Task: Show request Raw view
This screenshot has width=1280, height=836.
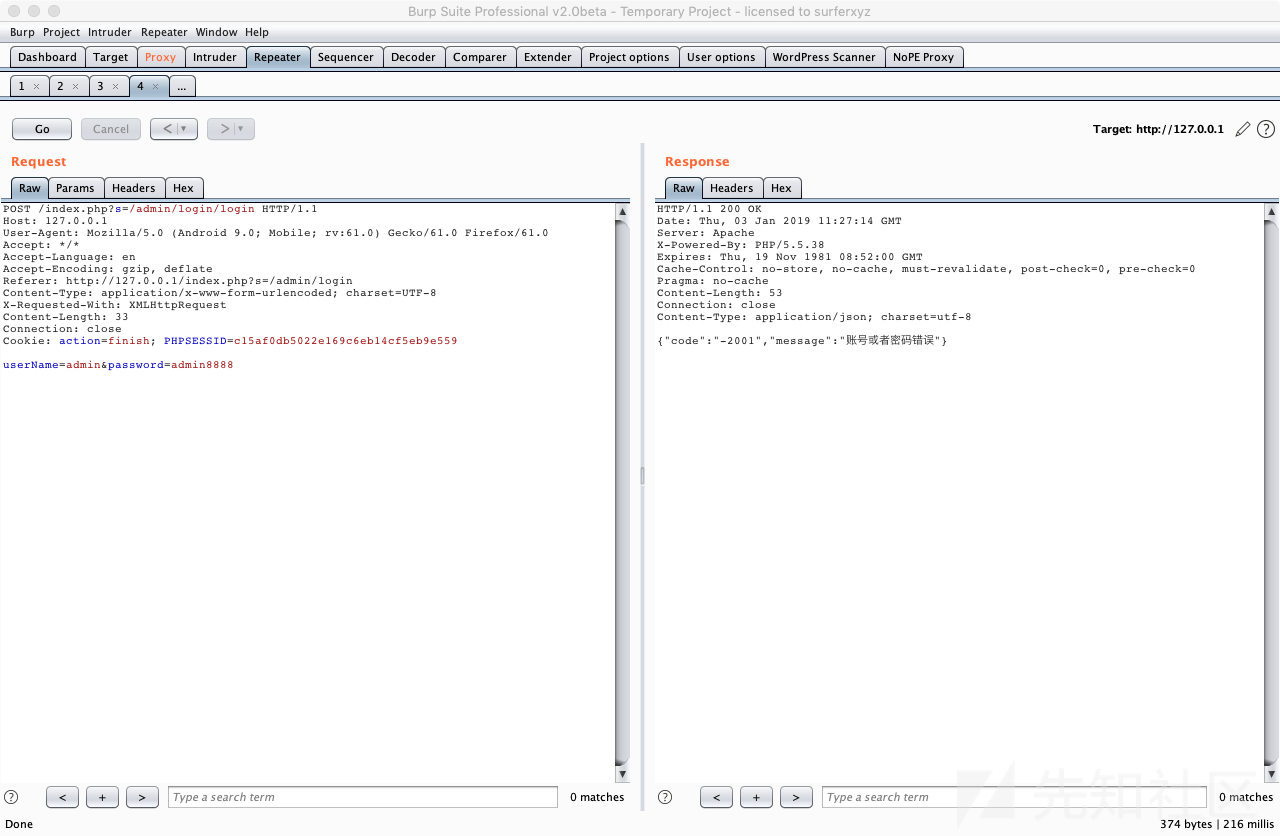Action: [30, 188]
